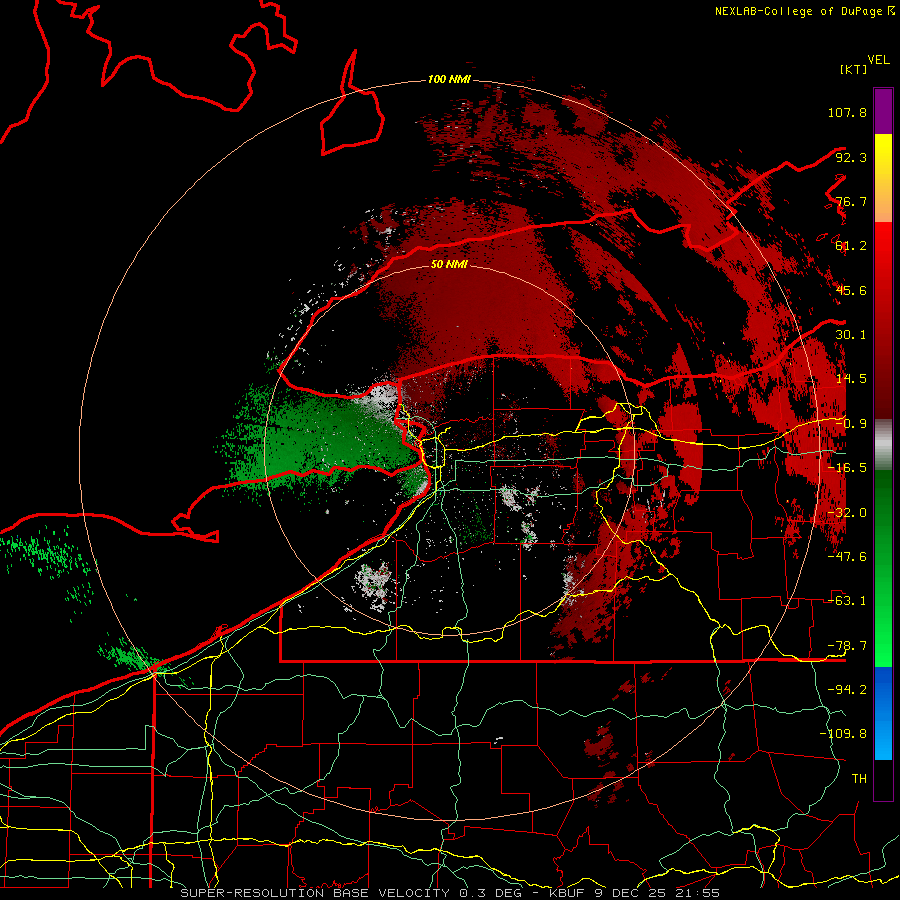Click the 50 NMI range ring label
This screenshot has height=900, width=900.
click(x=449, y=264)
